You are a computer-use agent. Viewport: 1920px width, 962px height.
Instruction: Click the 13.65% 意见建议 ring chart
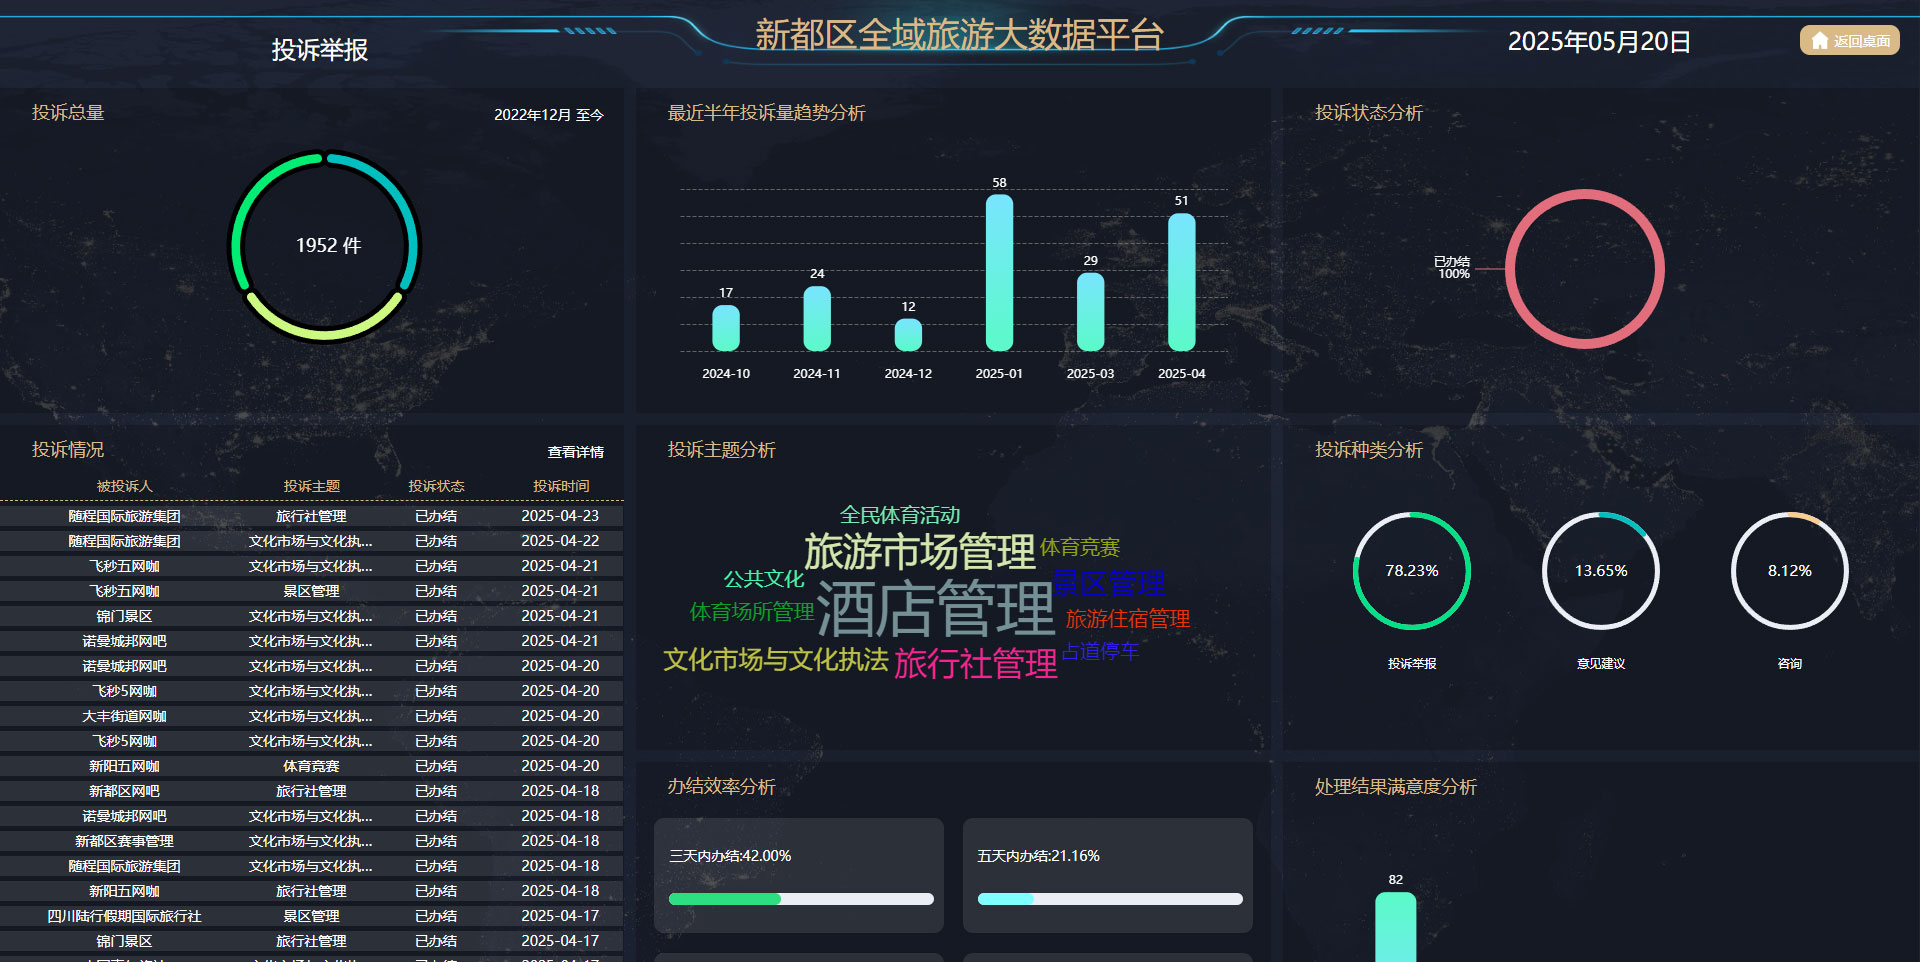(1600, 570)
